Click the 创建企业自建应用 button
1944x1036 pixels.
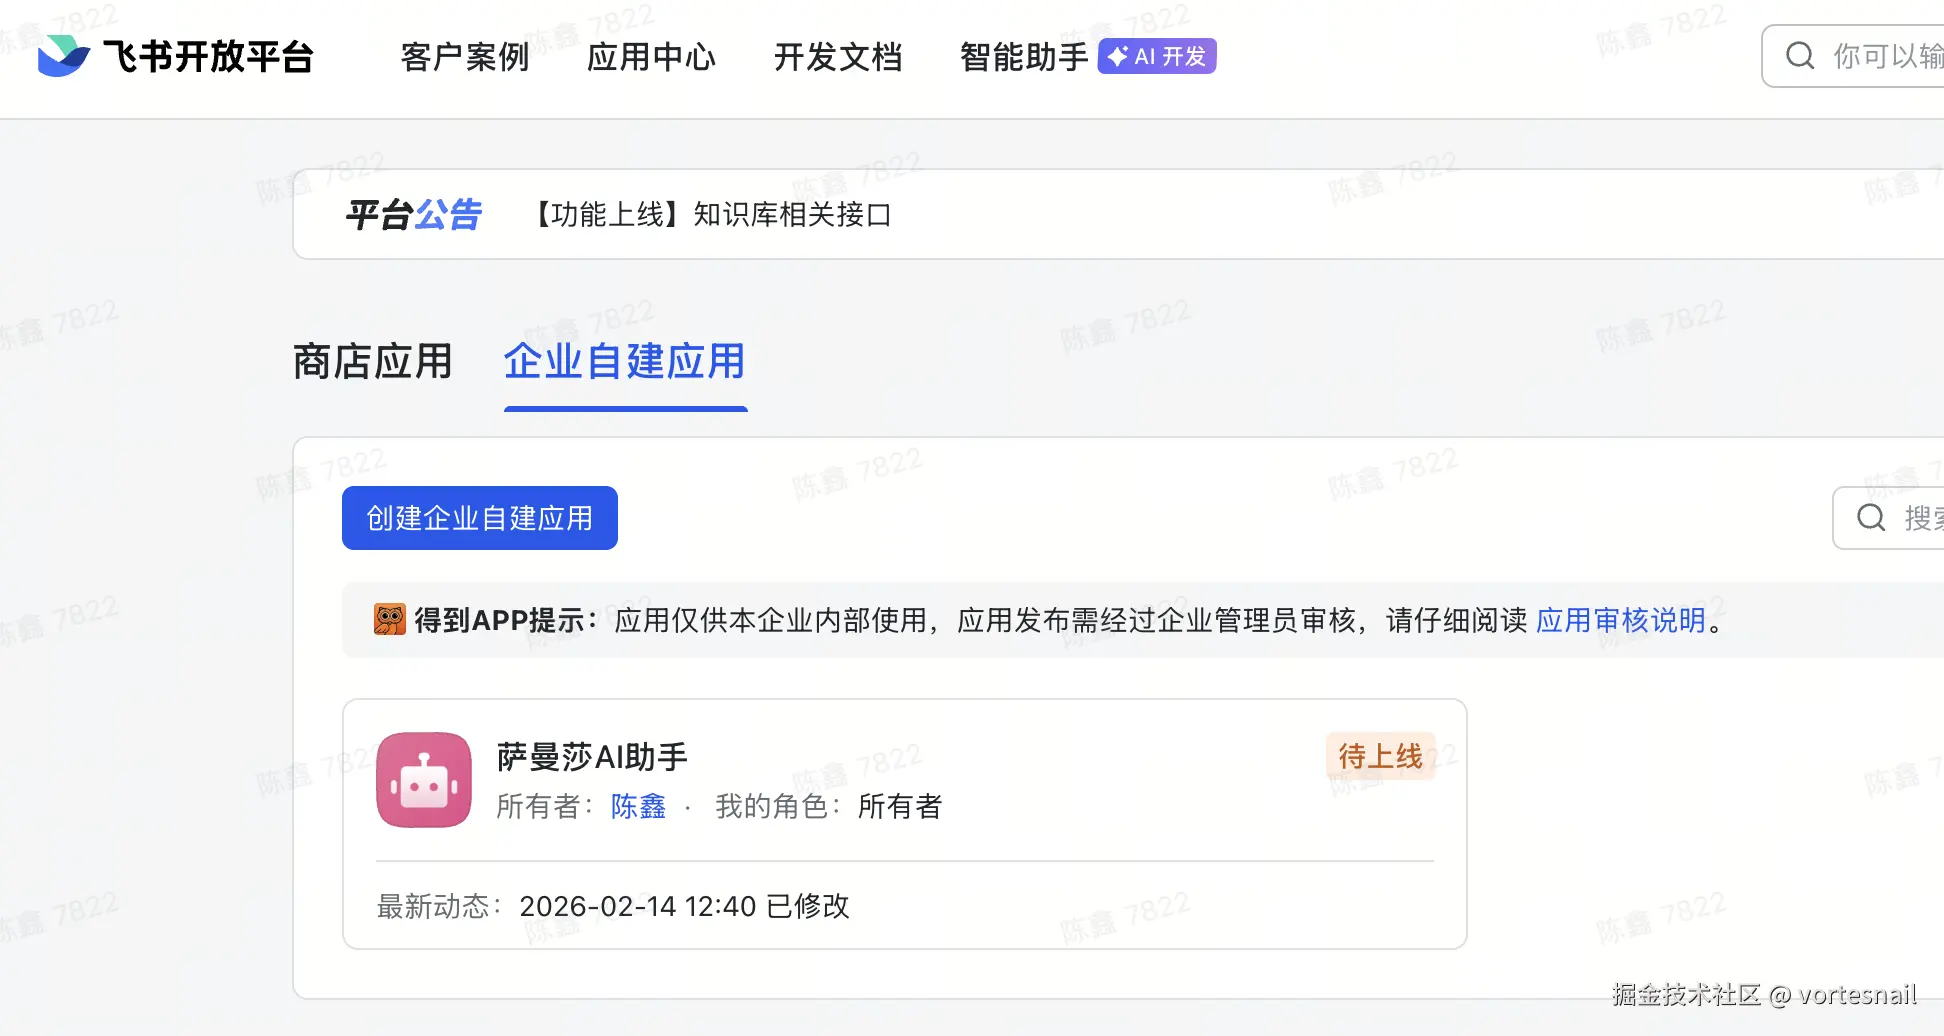point(479,518)
